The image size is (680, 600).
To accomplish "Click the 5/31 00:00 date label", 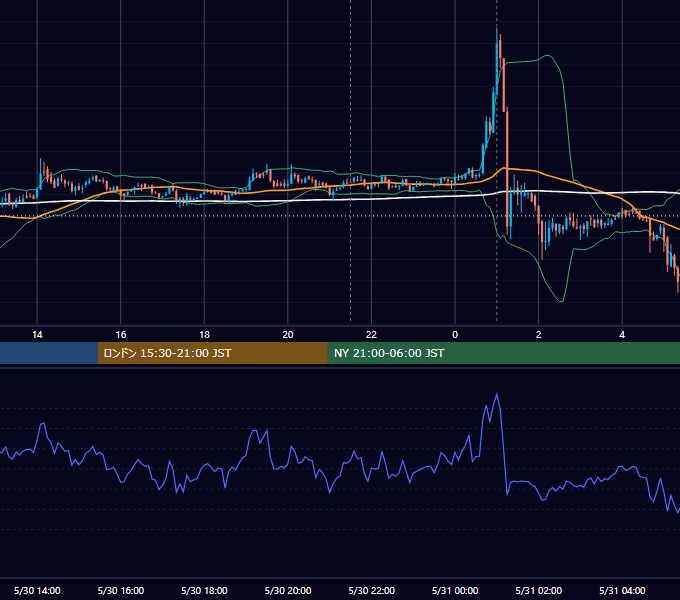I will (455, 590).
